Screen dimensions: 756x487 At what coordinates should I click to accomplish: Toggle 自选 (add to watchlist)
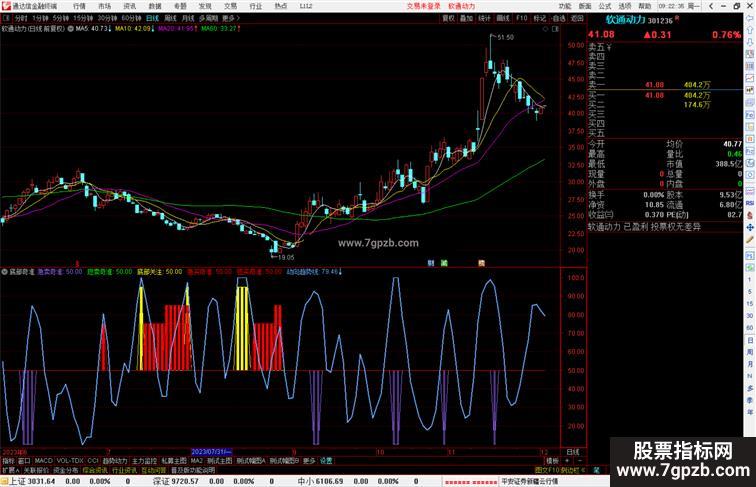[558, 18]
